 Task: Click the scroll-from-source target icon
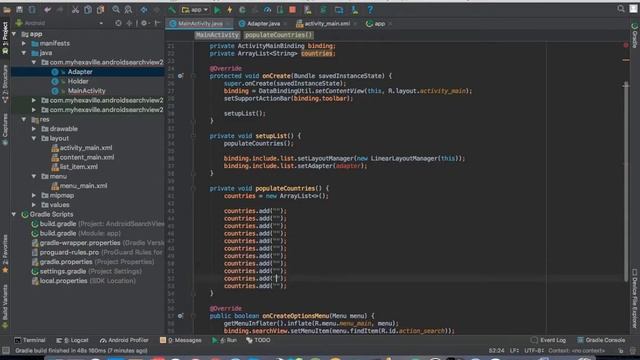pos(118,23)
